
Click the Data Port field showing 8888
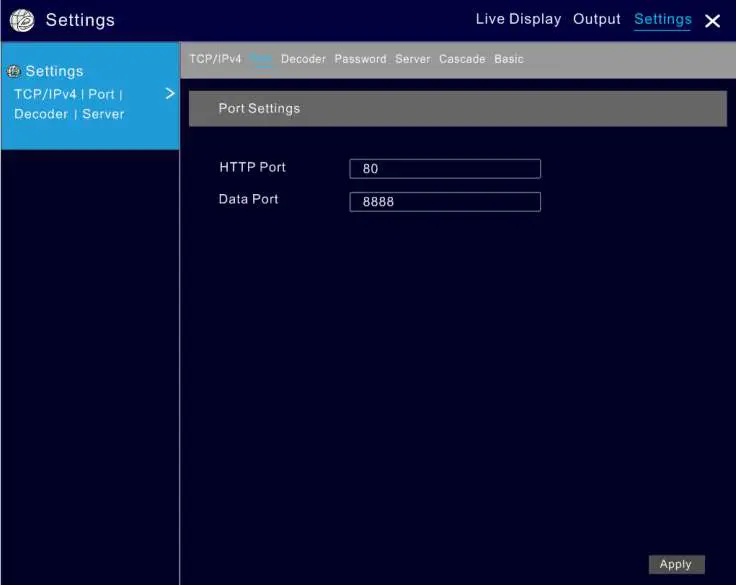pyautogui.click(x=445, y=202)
